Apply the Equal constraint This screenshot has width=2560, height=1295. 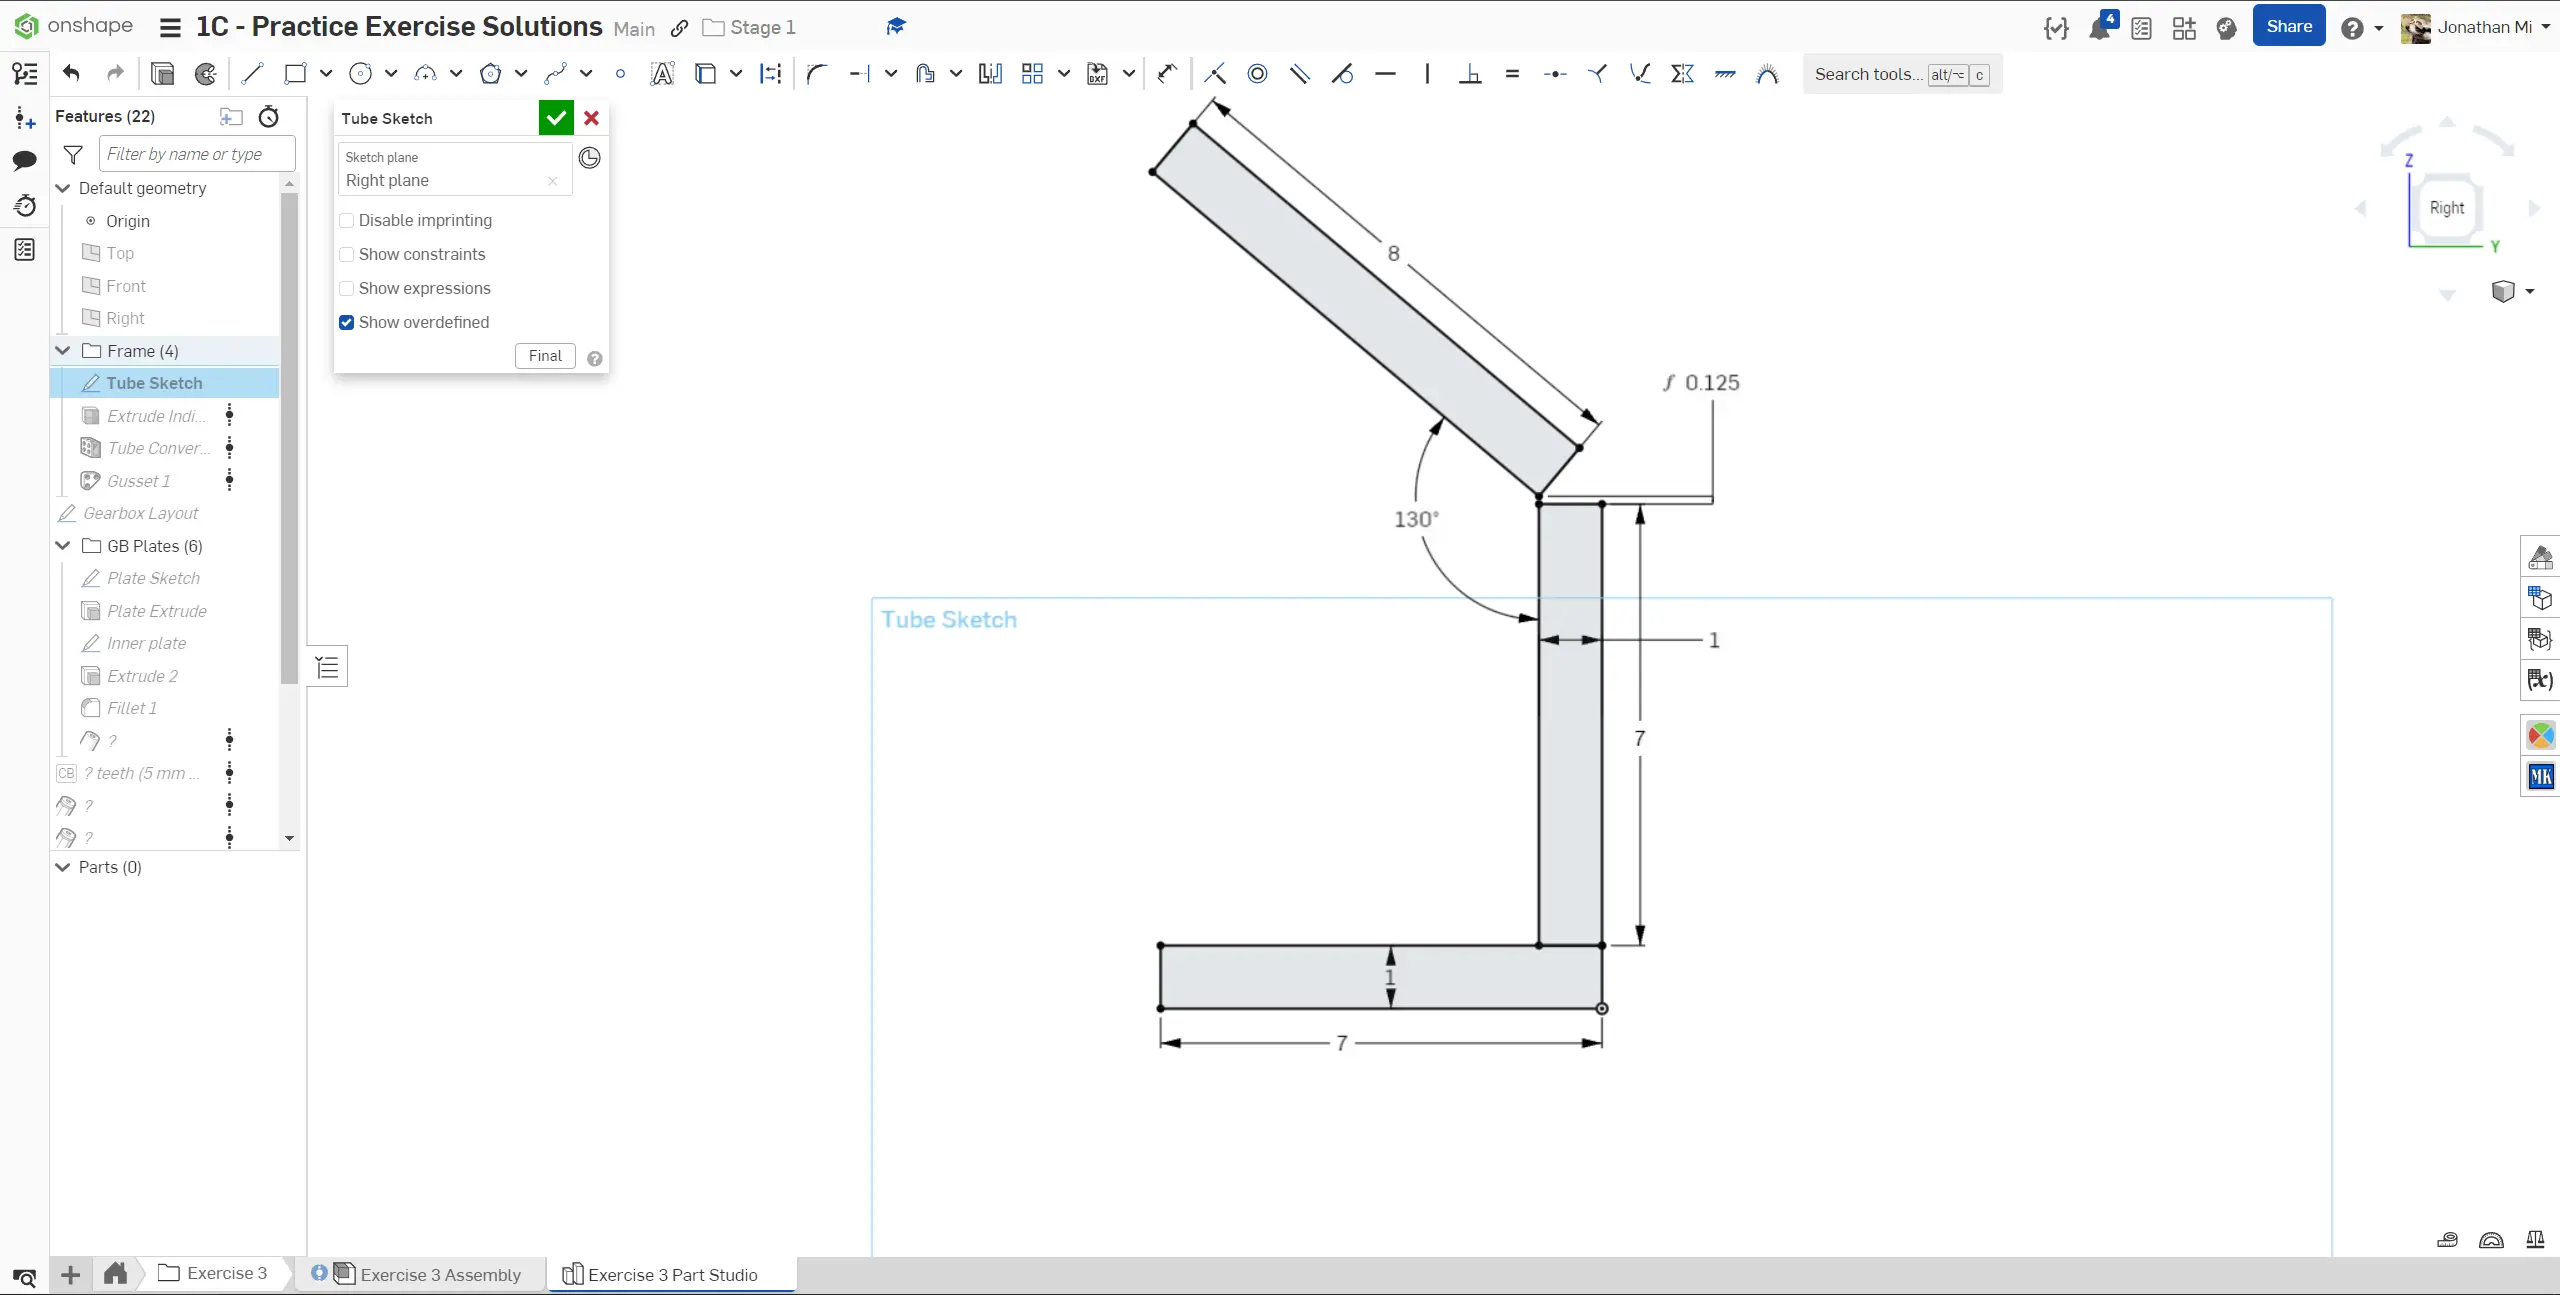[1512, 74]
